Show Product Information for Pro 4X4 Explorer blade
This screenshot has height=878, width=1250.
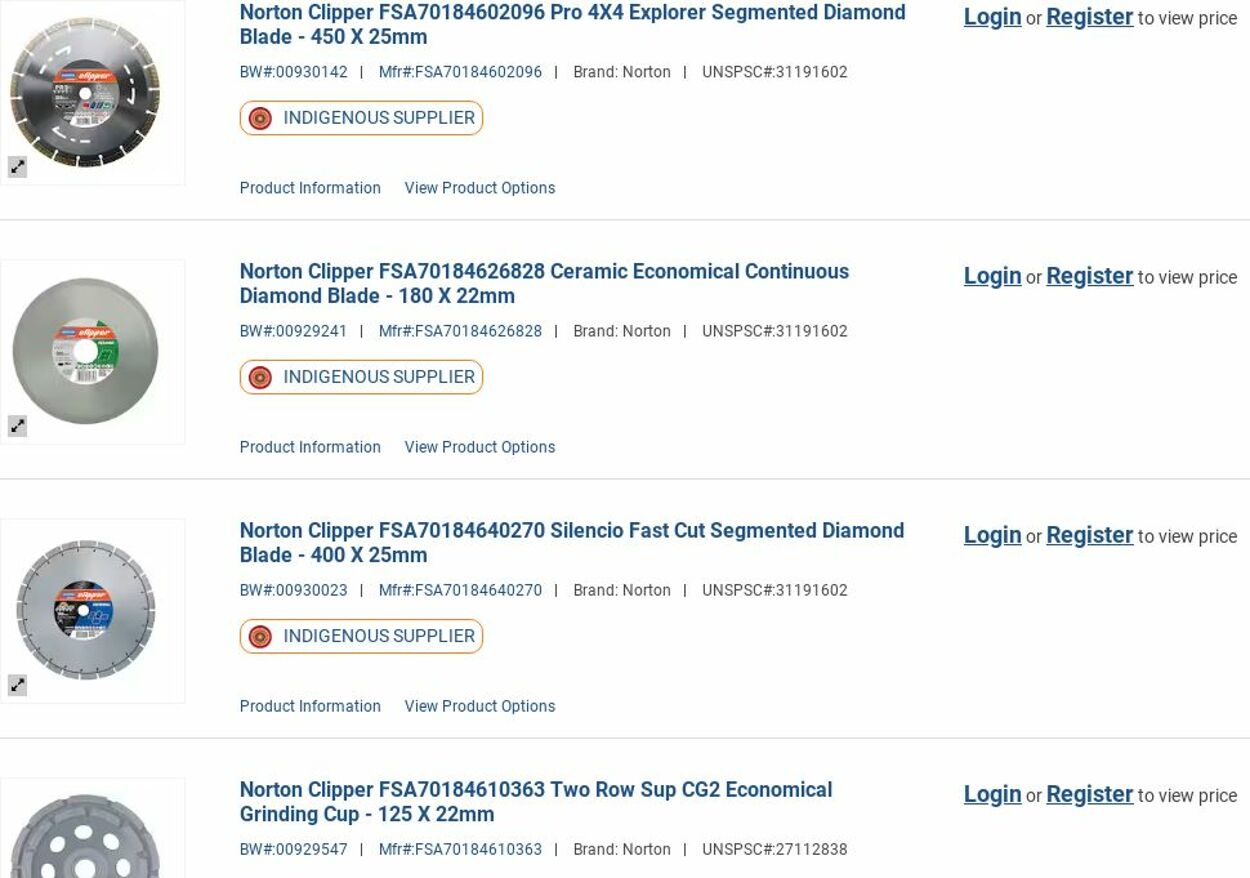point(310,188)
